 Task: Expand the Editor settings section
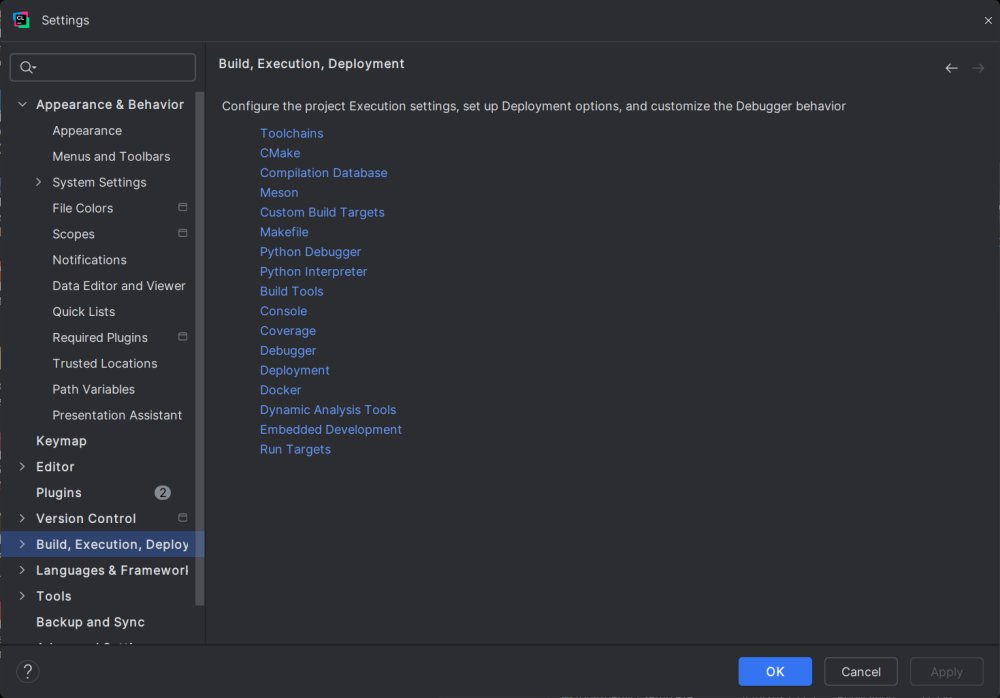tap(22, 467)
